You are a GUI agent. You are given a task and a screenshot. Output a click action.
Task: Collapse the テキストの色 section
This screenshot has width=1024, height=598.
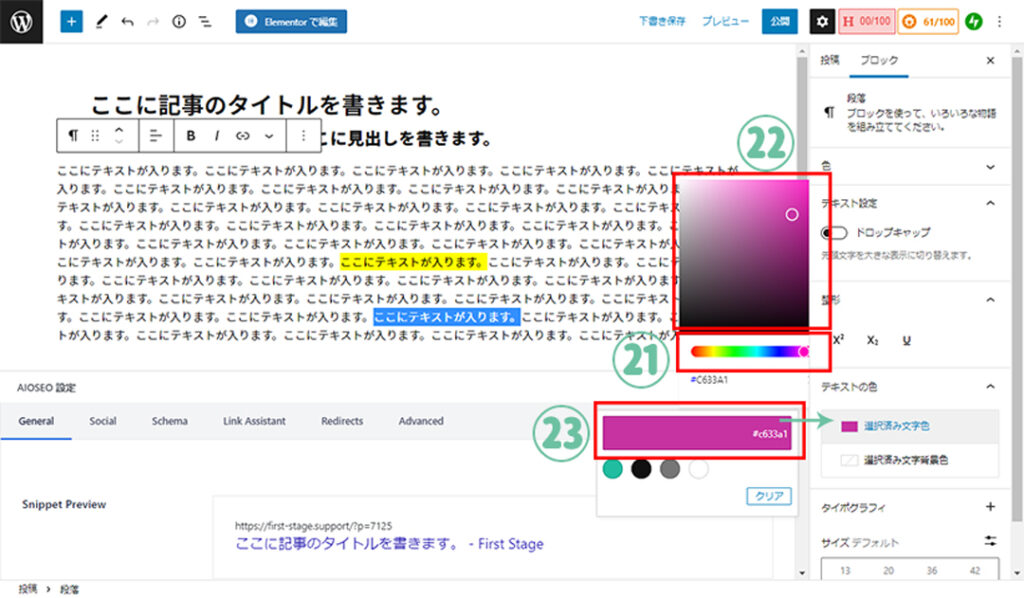(990, 386)
